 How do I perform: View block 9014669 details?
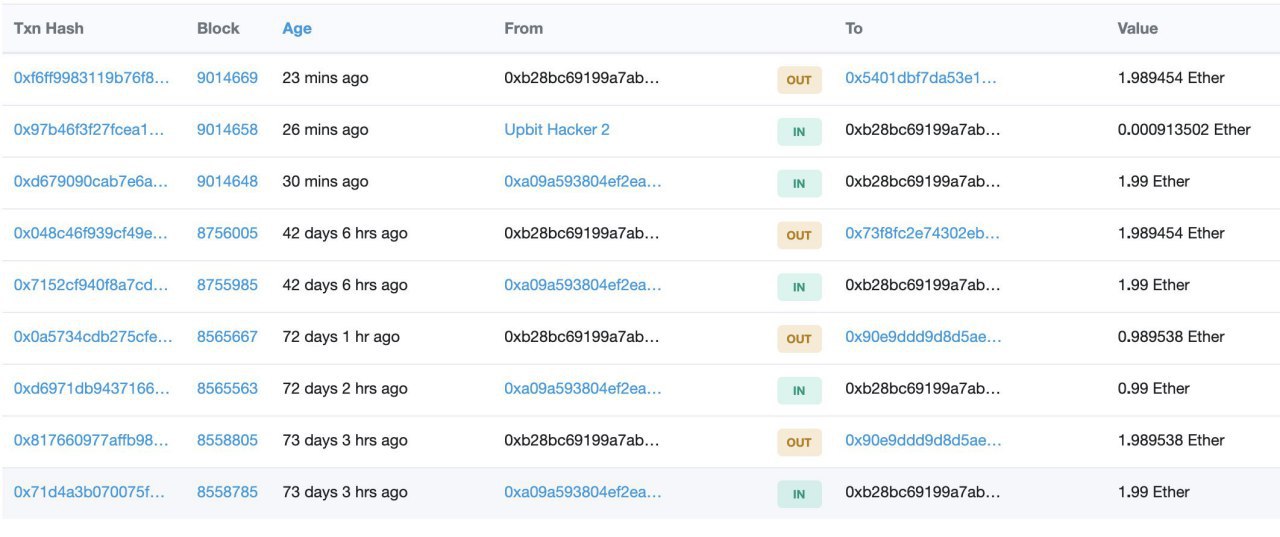(227, 78)
